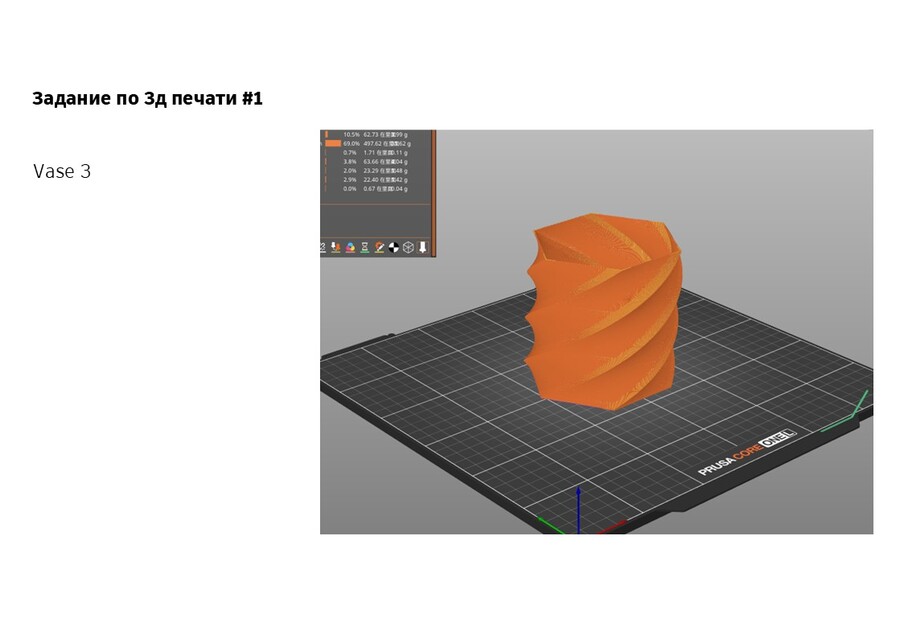Select the orange twisted vase model
This screenshot has height=639, width=900.
(x=604, y=313)
